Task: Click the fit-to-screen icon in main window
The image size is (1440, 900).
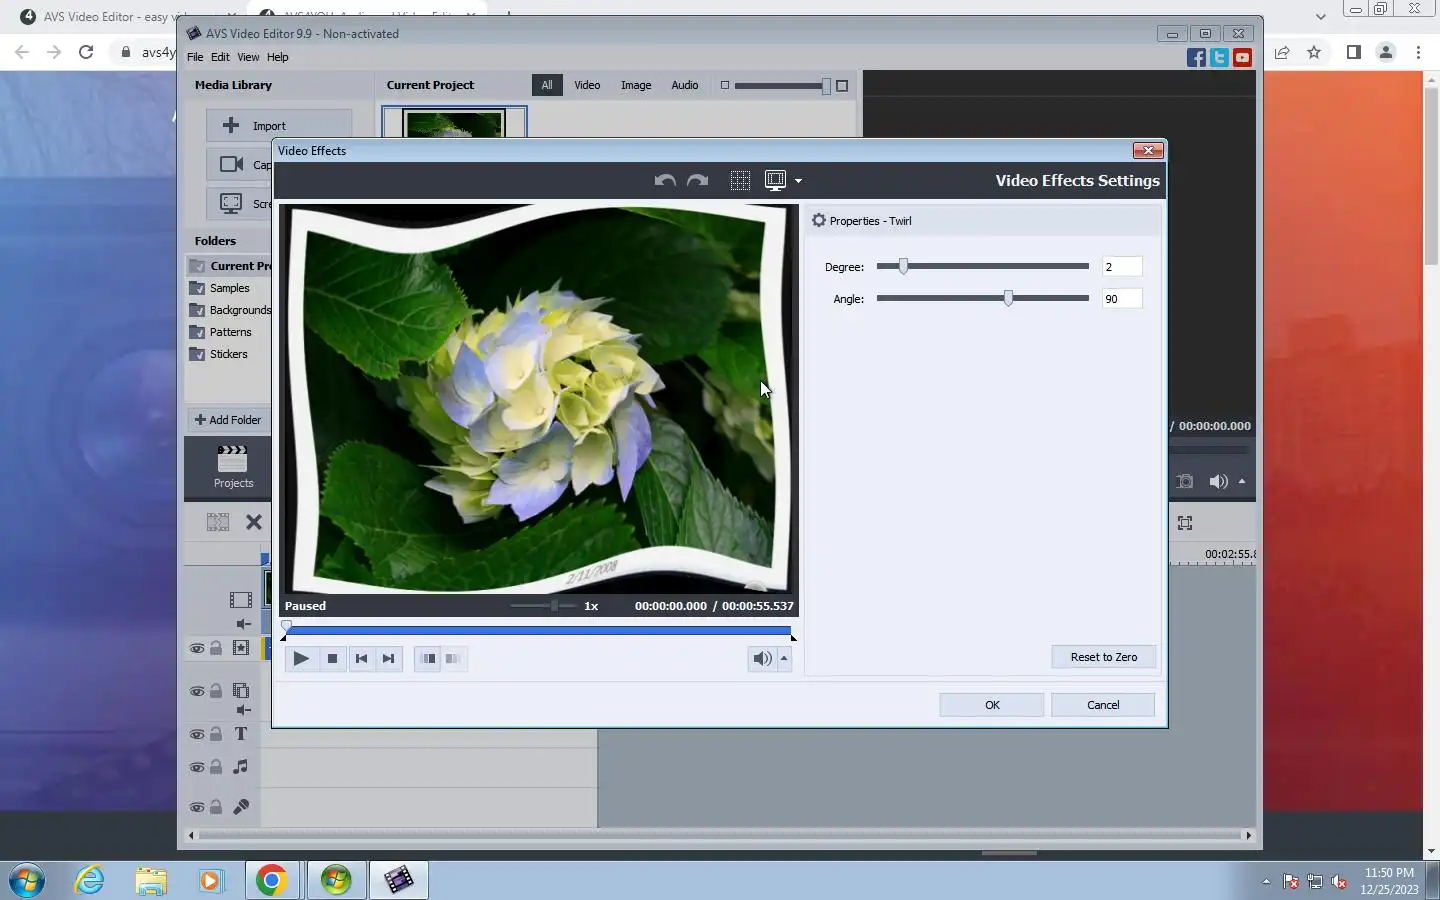Action: point(1185,523)
